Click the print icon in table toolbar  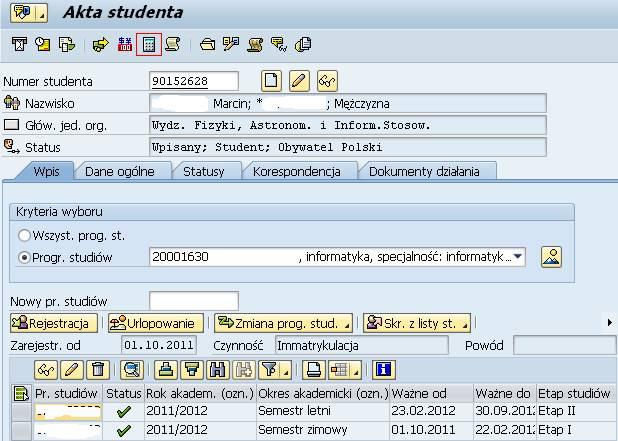pos(314,370)
